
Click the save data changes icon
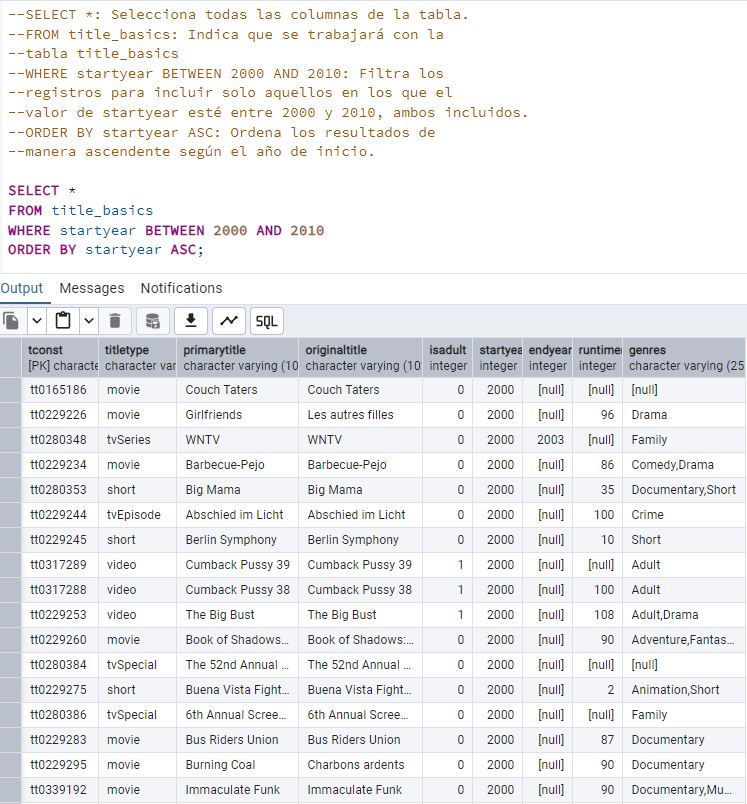click(x=152, y=321)
